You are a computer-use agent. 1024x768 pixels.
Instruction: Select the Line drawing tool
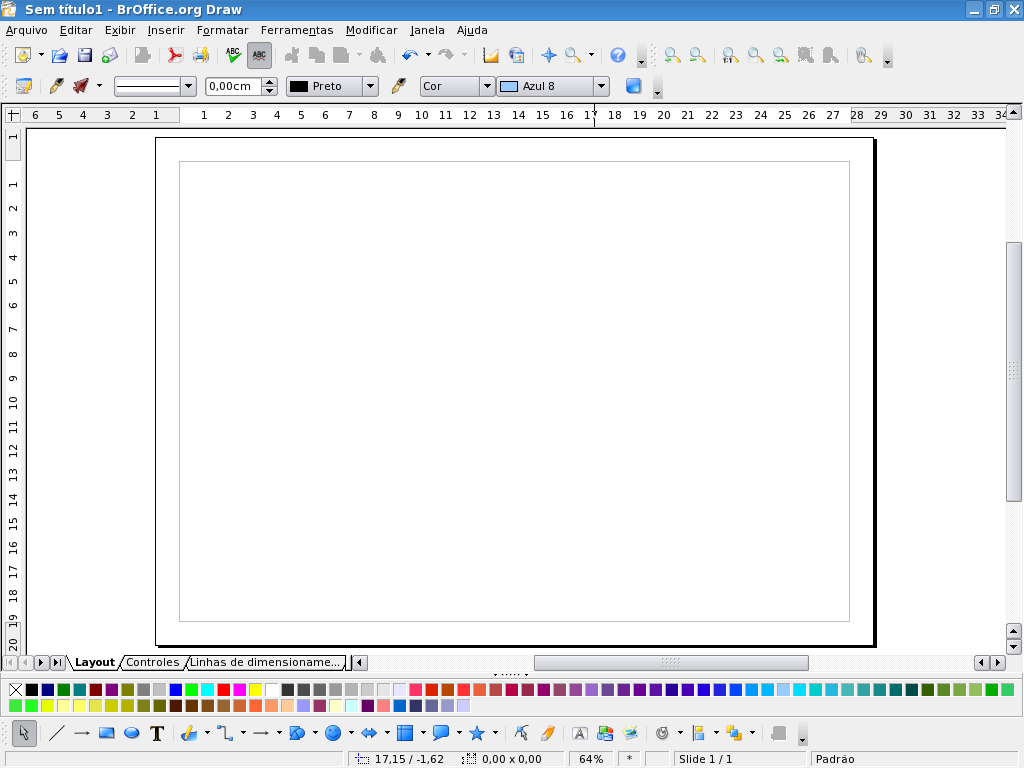click(57, 733)
